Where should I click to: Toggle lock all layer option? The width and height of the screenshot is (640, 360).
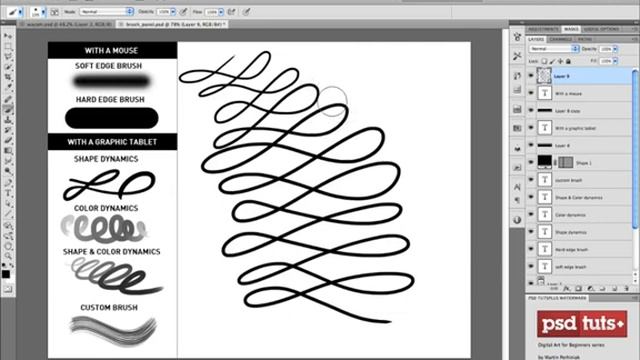pos(568,61)
